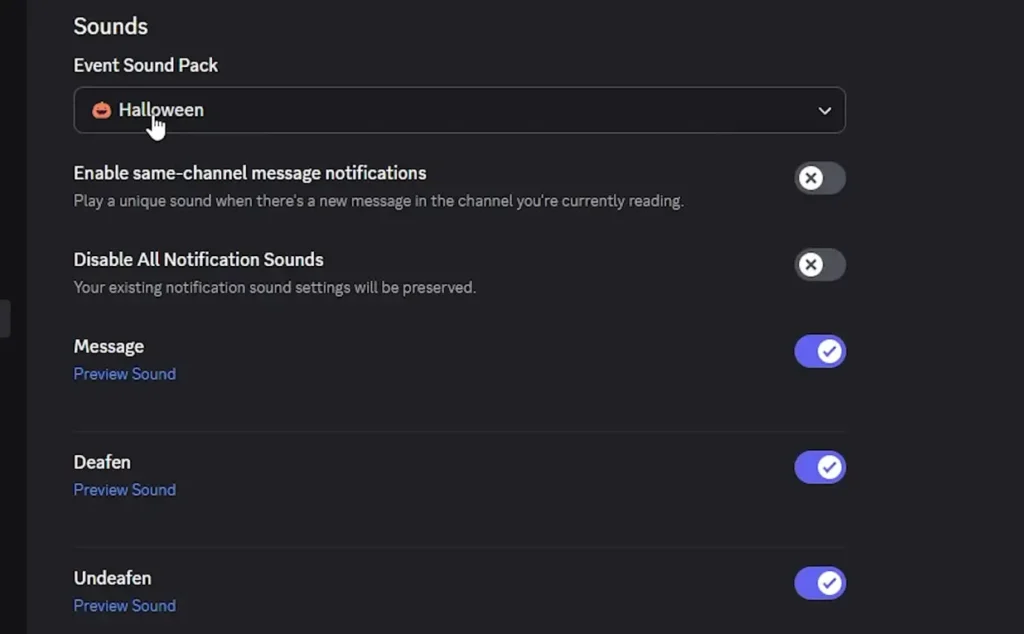Preview the Deafen sound
This screenshot has height=634, width=1024.
click(124, 489)
